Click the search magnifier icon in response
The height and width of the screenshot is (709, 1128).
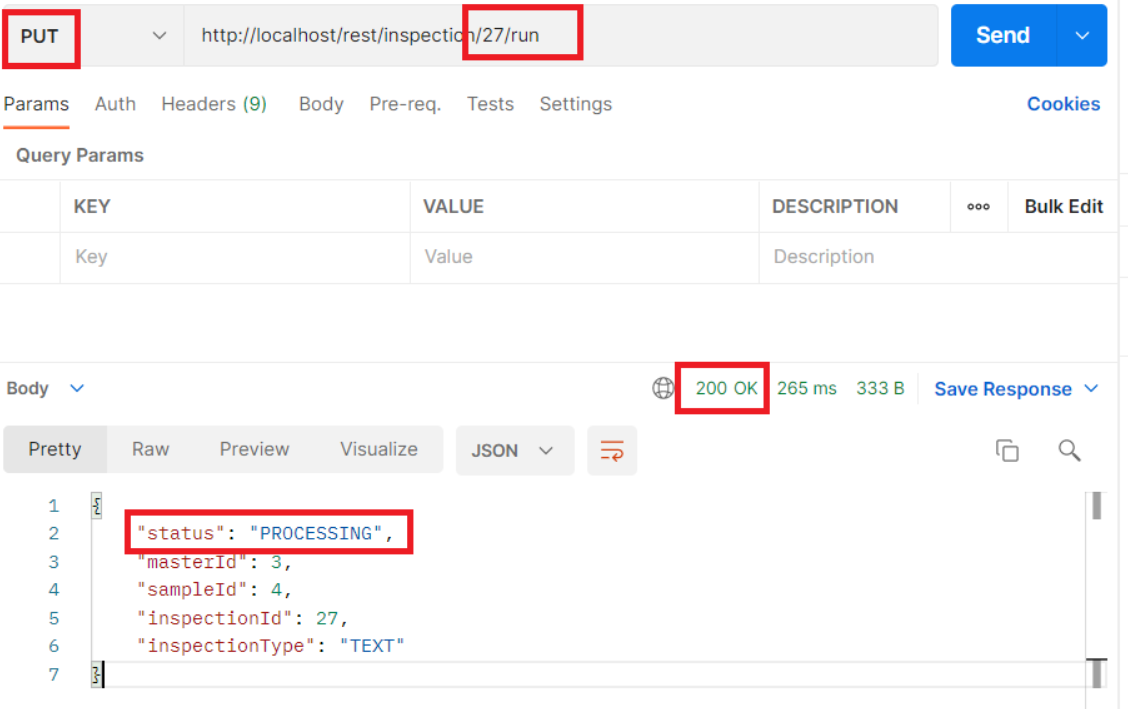point(1069,450)
